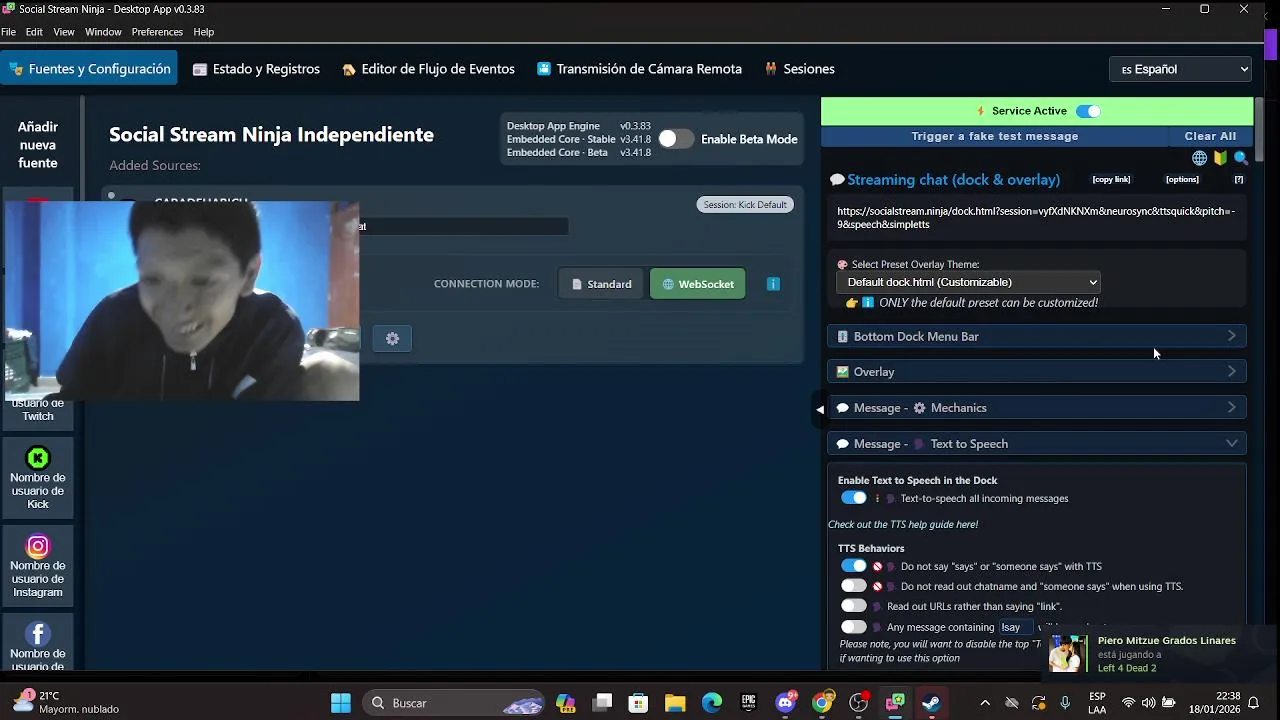
Task: Click the [?] help icon beside options
Action: click(x=1239, y=180)
